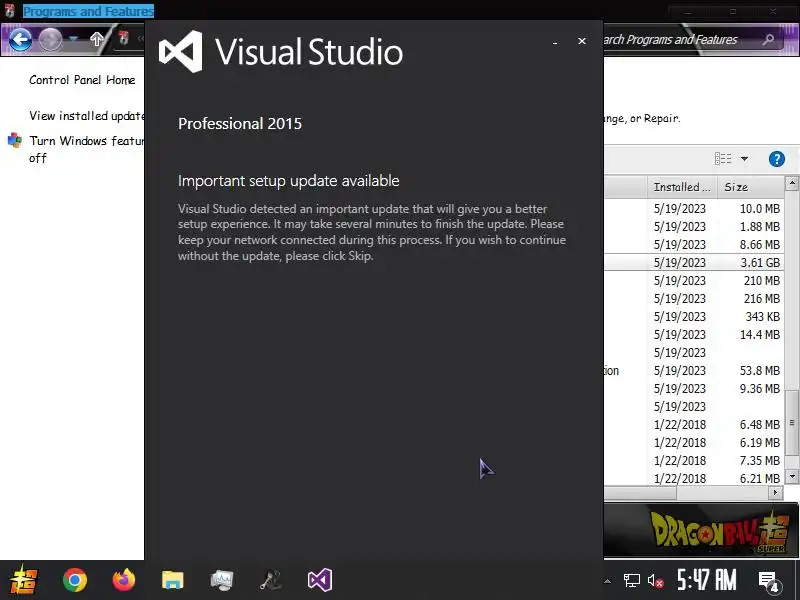Launch Google Chrome from the taskbar
The width and height of the screenshot is (800, 600).
coord(74,580)
